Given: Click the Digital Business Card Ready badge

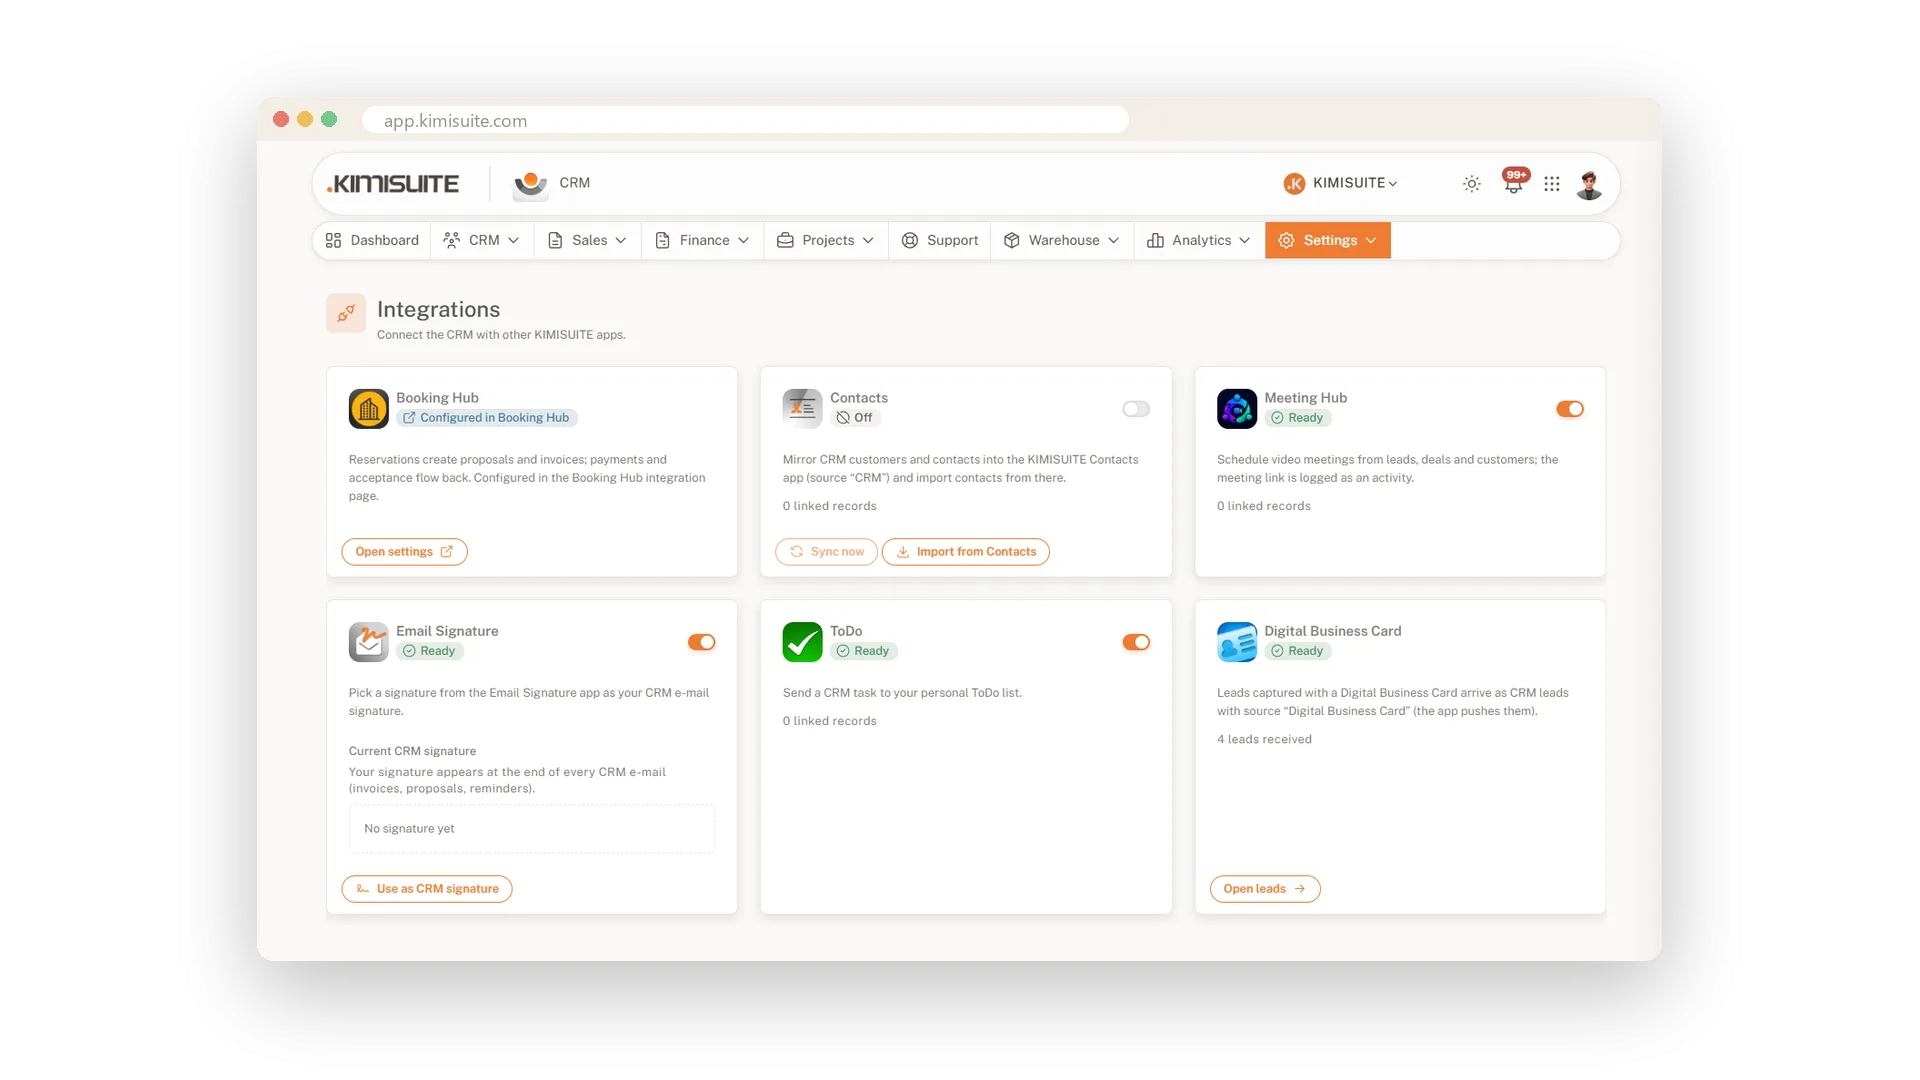Looking at the screenshot, I should point(1298,651).
